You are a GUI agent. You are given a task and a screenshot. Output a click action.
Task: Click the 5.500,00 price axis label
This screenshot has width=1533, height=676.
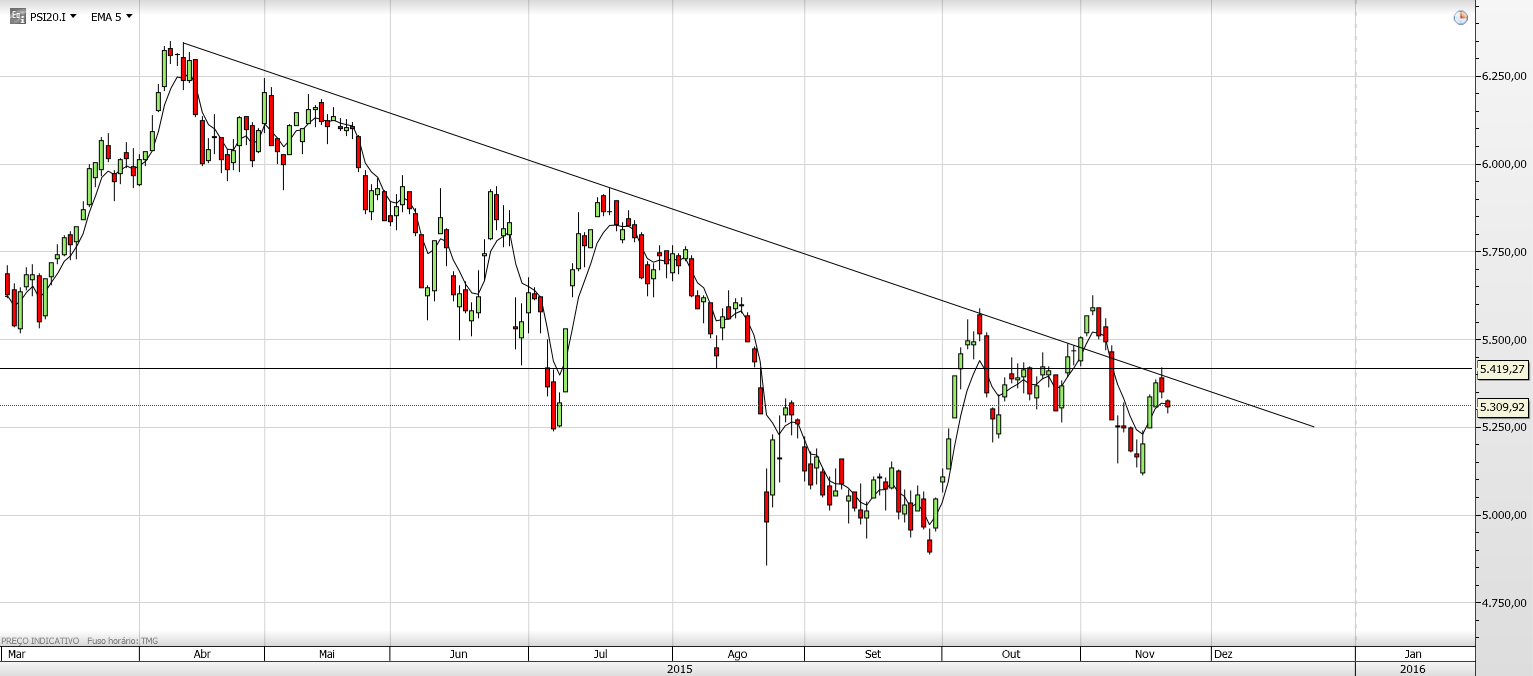1504,340
